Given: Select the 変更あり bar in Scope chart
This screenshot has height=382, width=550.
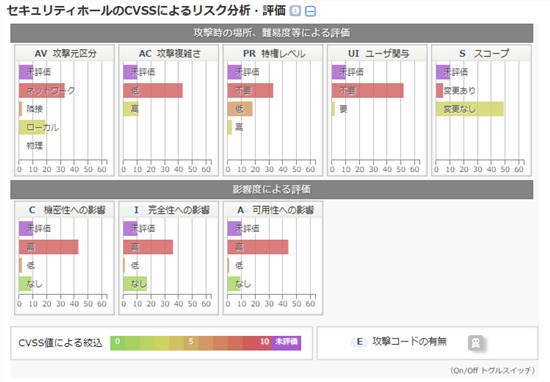Looking at the screenshot, I should coord(440,91).
